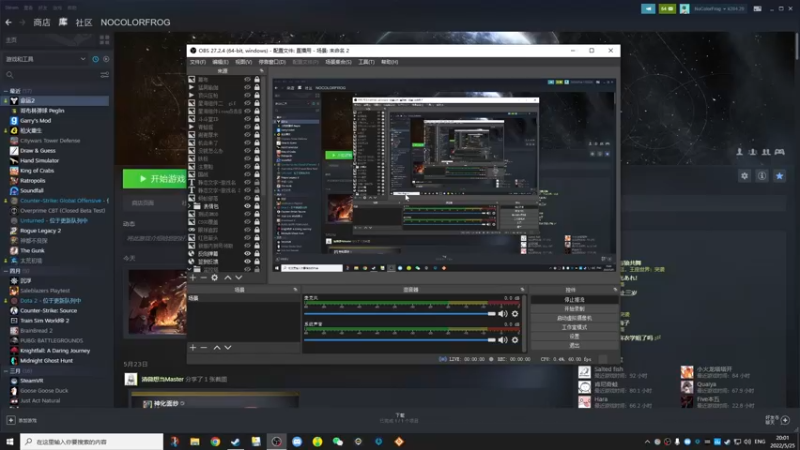Open OBS 场景集合(S) menu

(338, 62)
